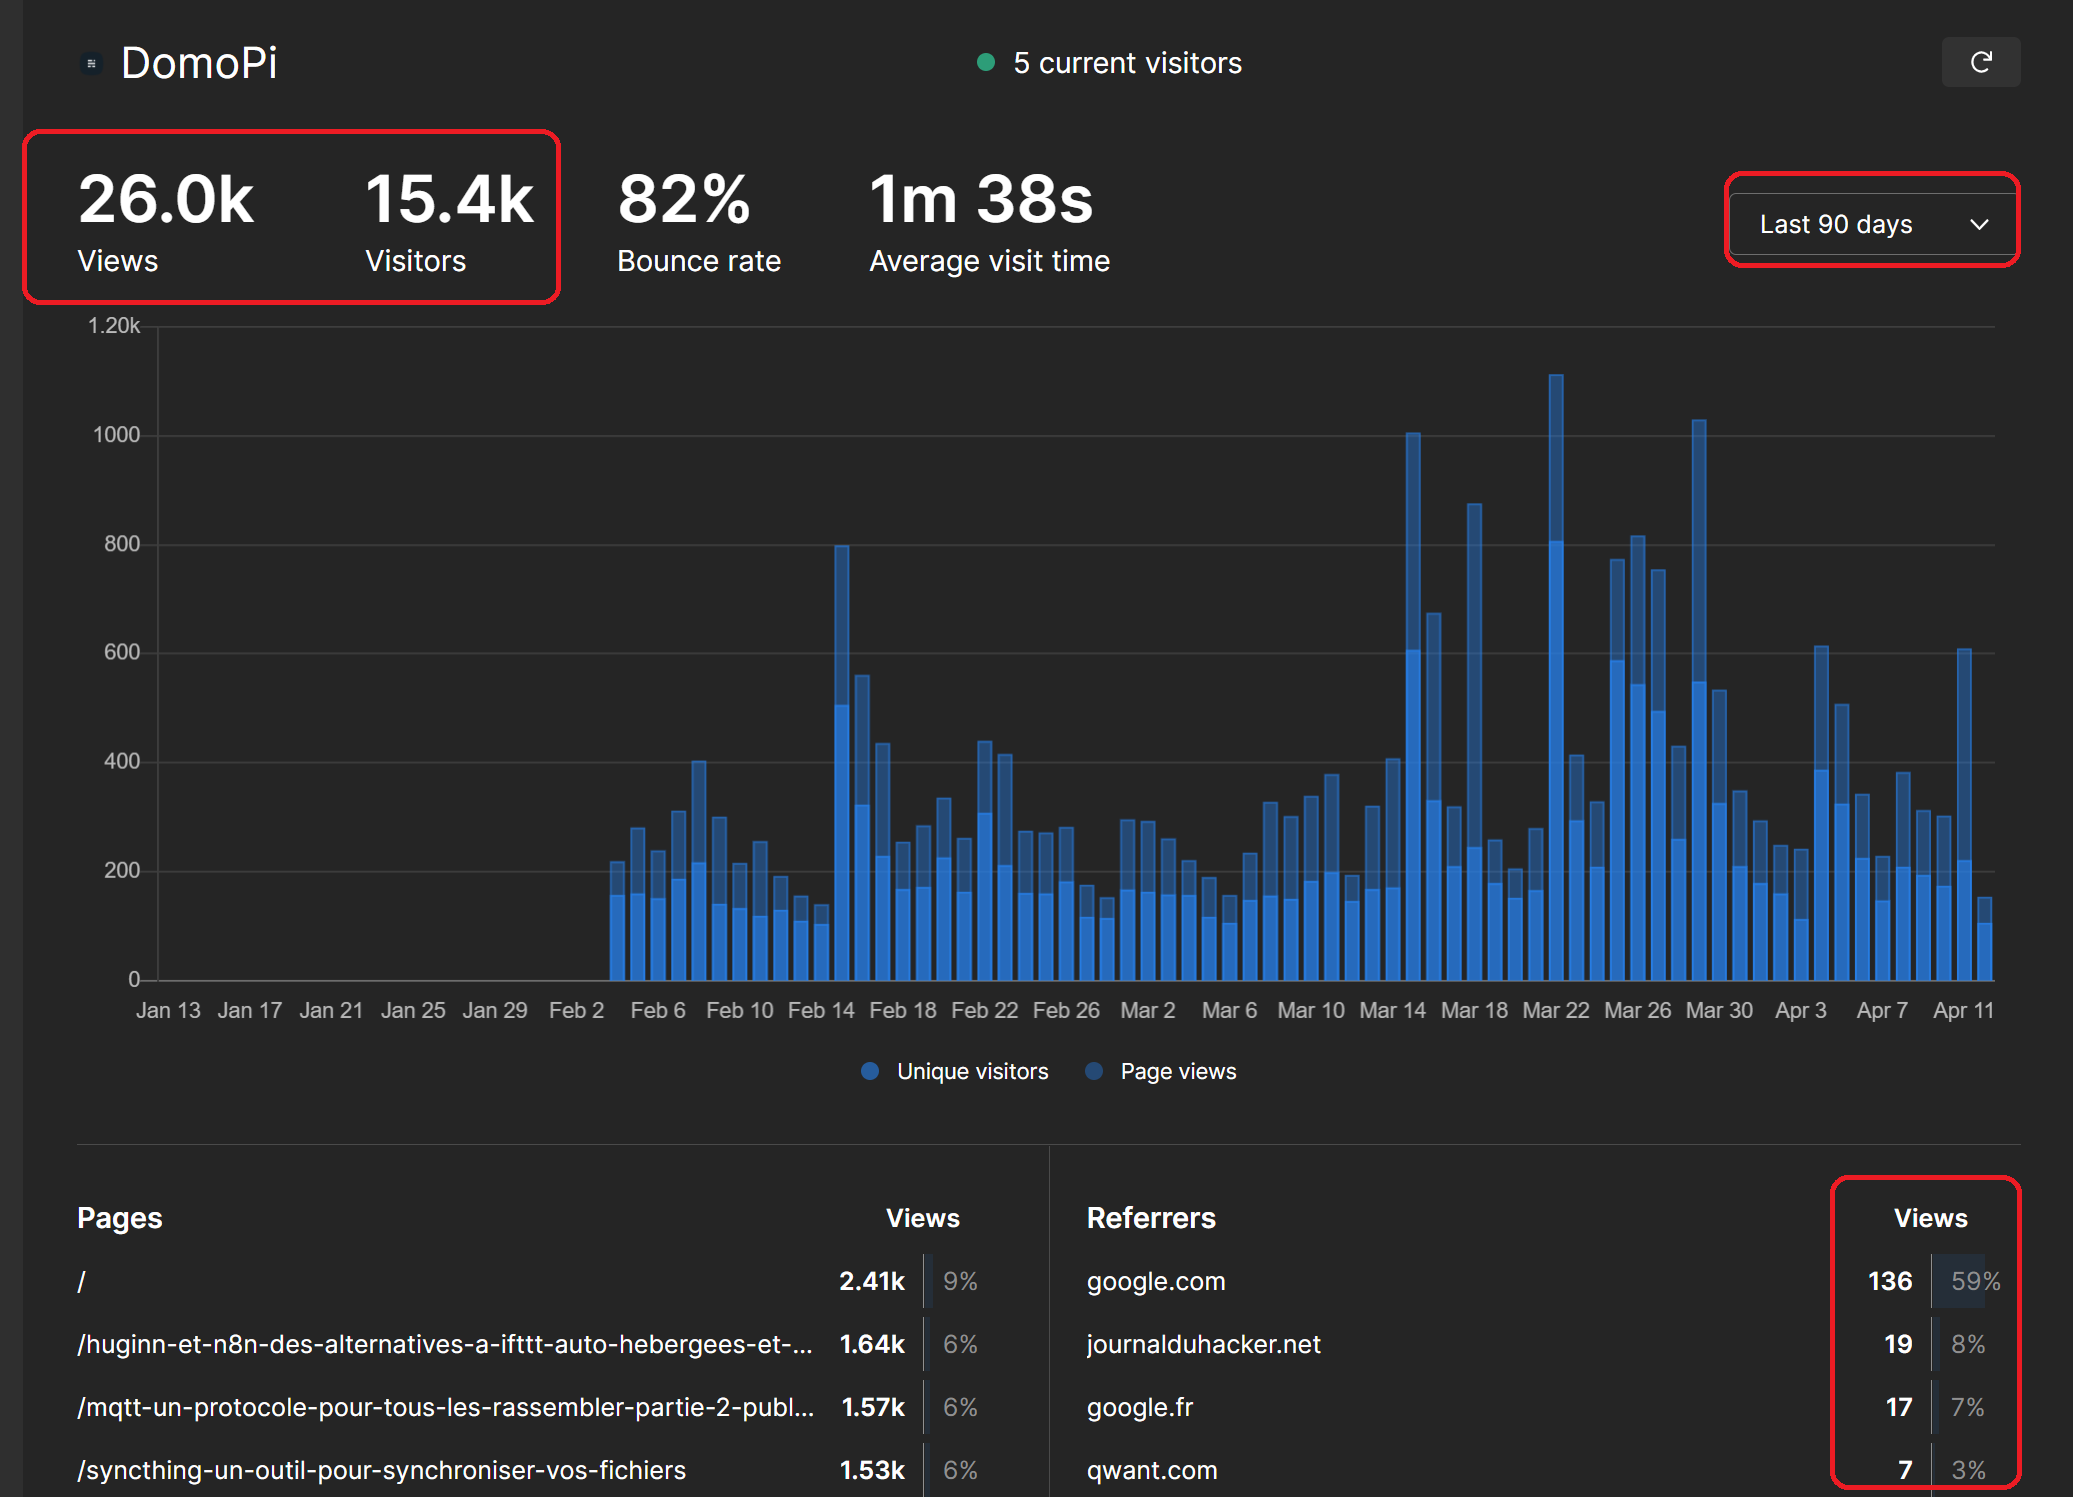This screenshot has width=2073, height=1497.
Task: Click the "5 current visitors" label
Action: (x=1127, y=62)
